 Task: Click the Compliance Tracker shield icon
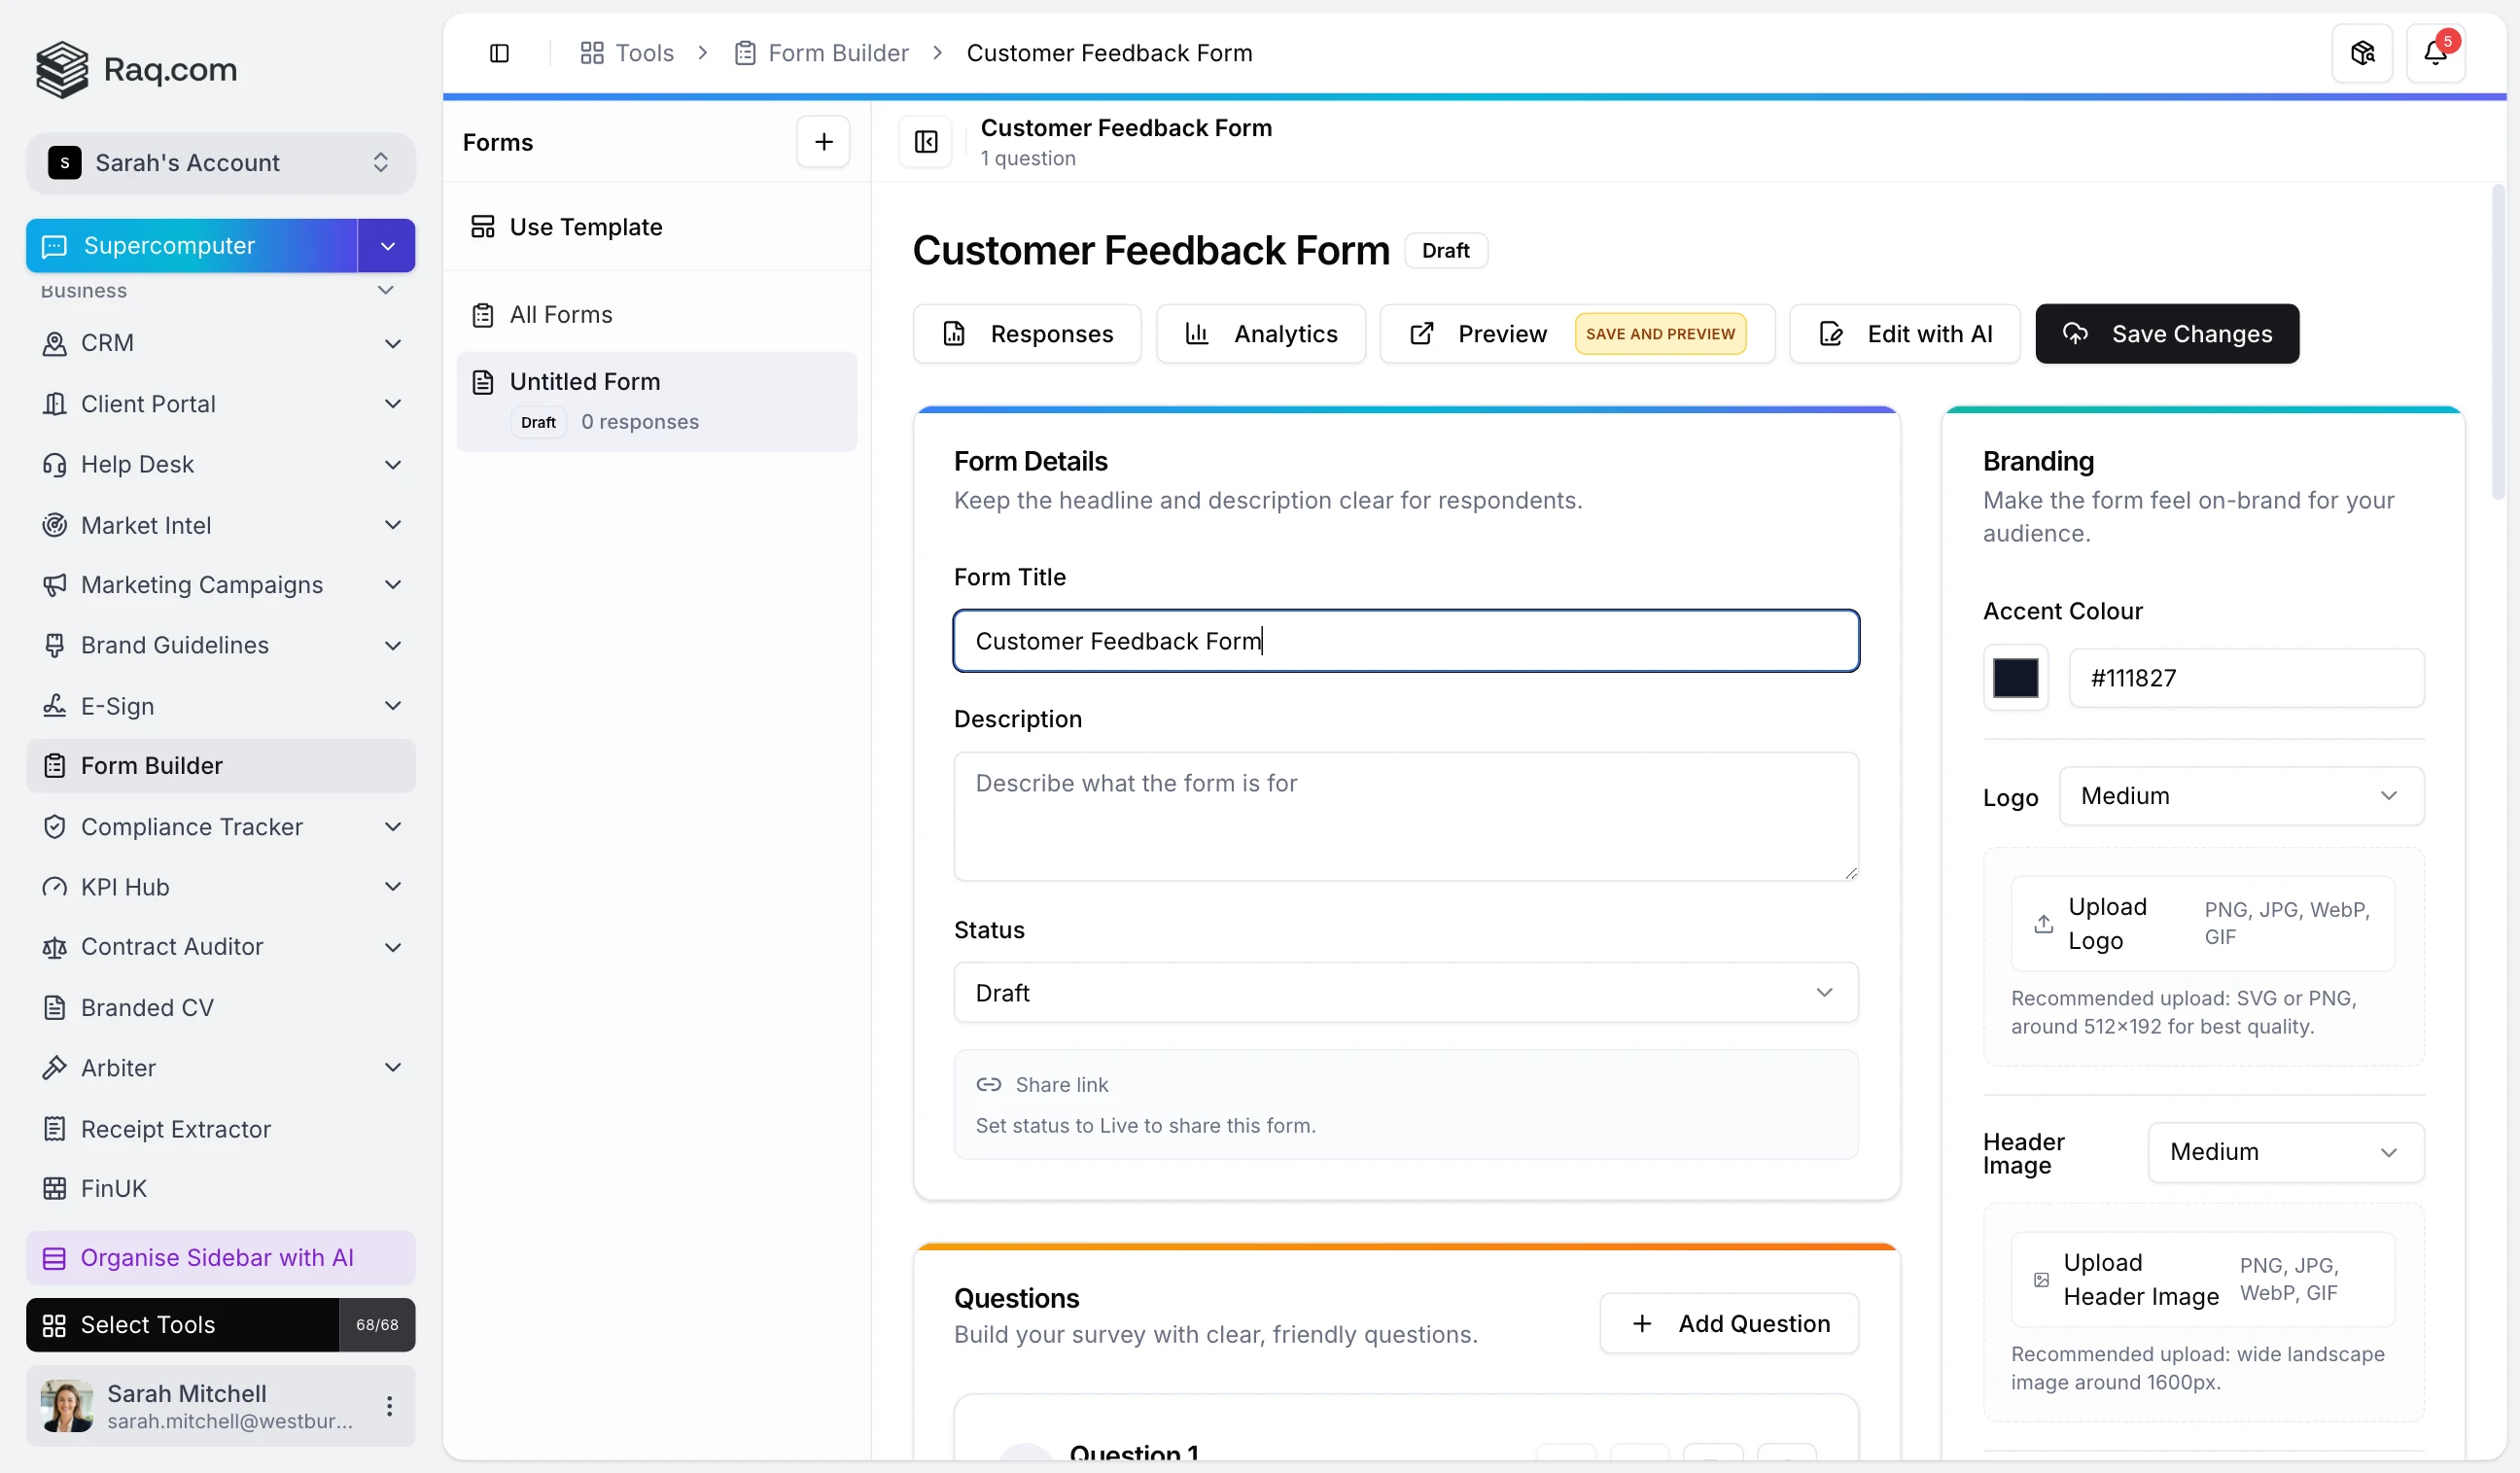pyautogui.click(x=54, y=827)
